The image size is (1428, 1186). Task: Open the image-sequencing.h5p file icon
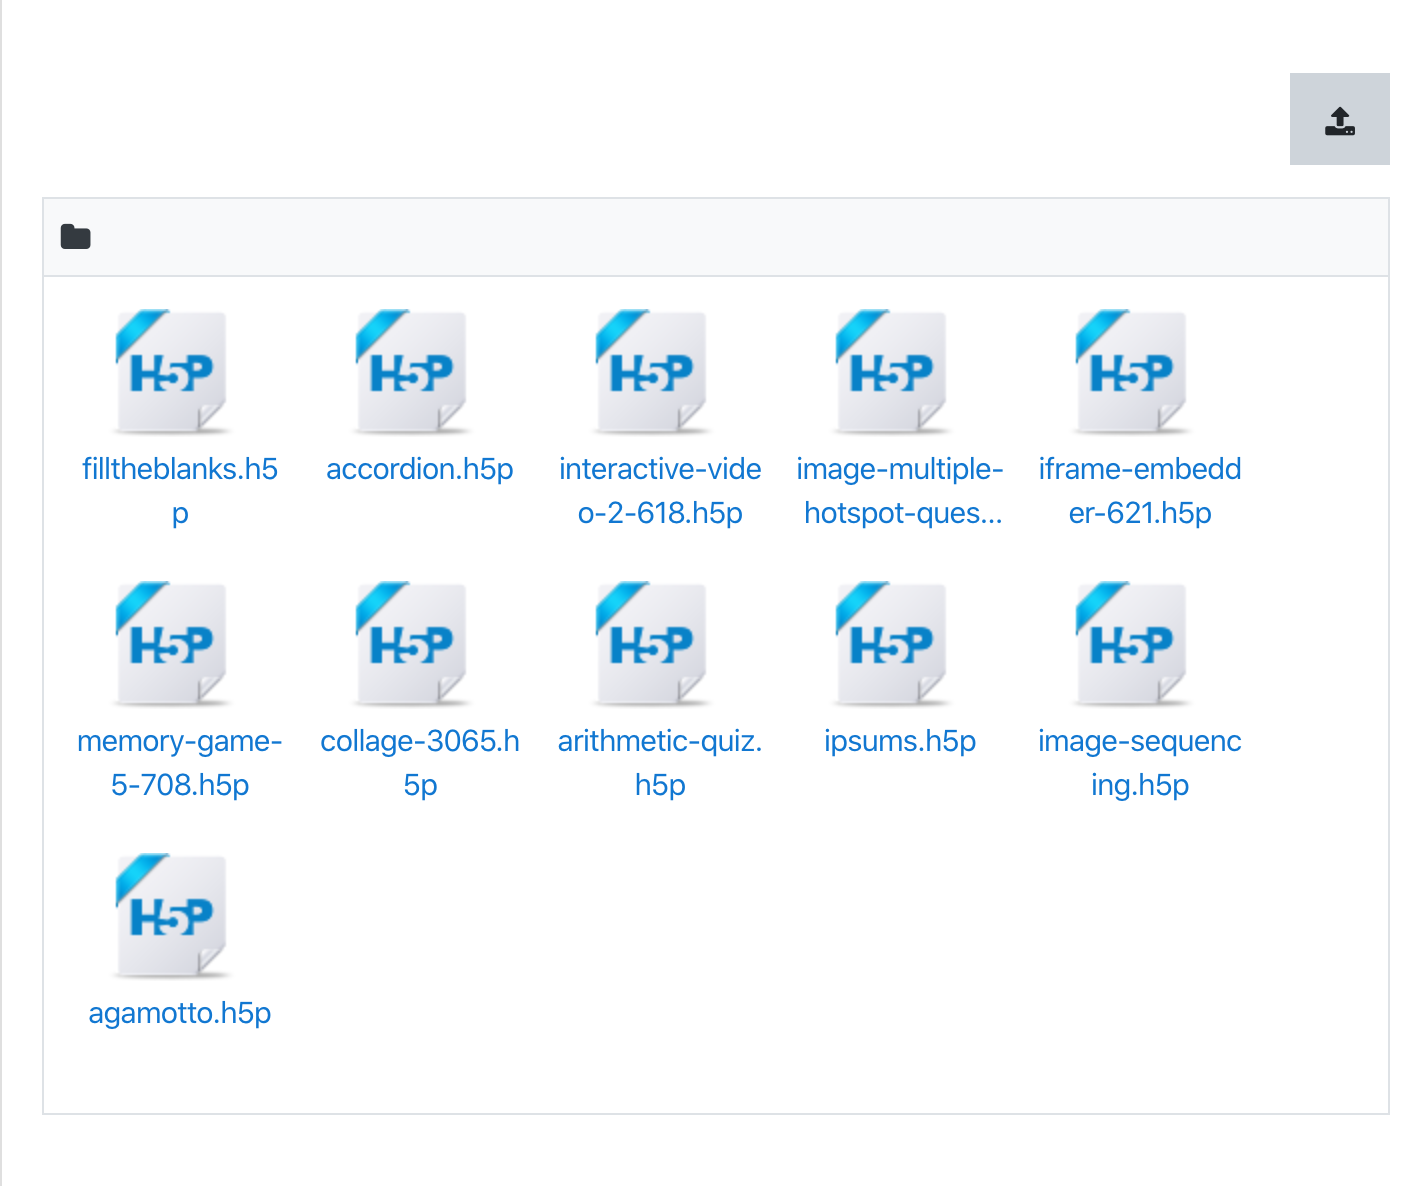tap(1132, 643)
